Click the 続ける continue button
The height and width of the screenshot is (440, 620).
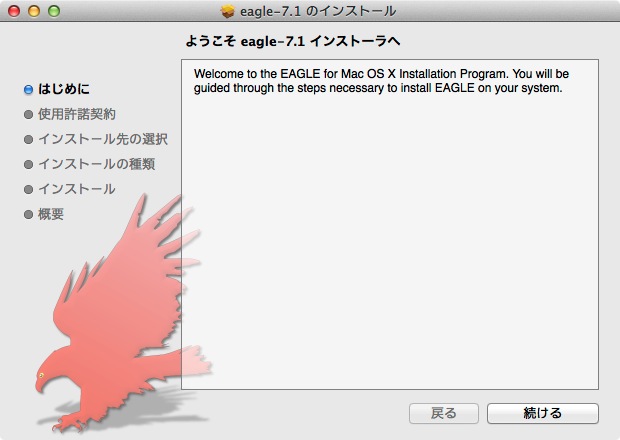click(542, 413)
